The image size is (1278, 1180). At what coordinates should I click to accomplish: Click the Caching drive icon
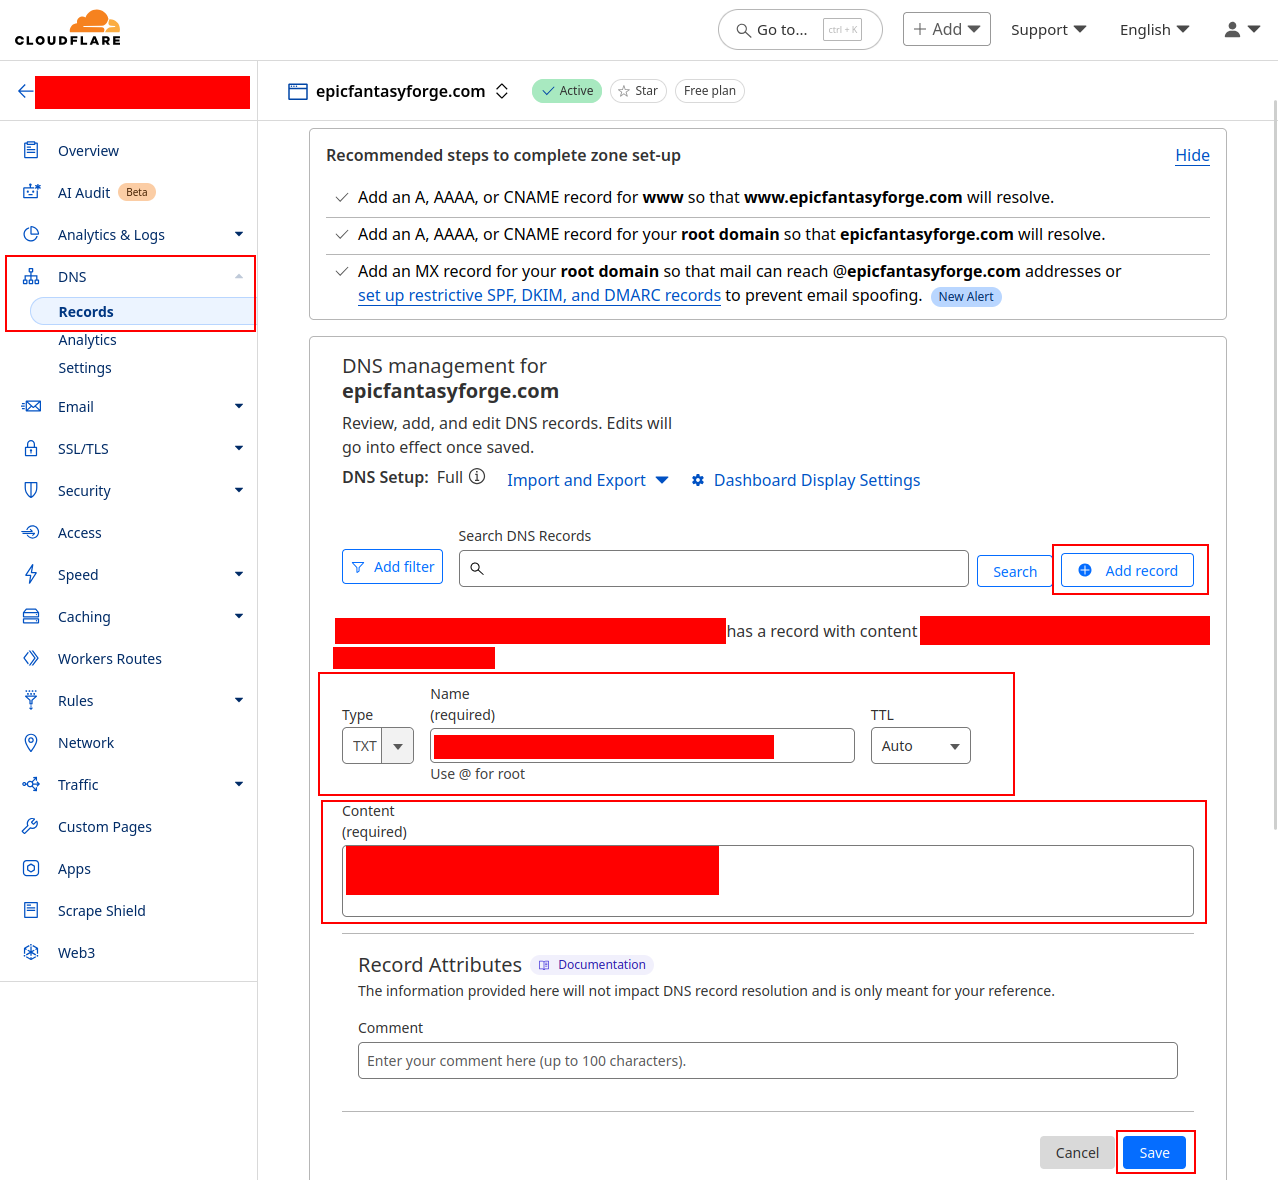pos(31,616)
